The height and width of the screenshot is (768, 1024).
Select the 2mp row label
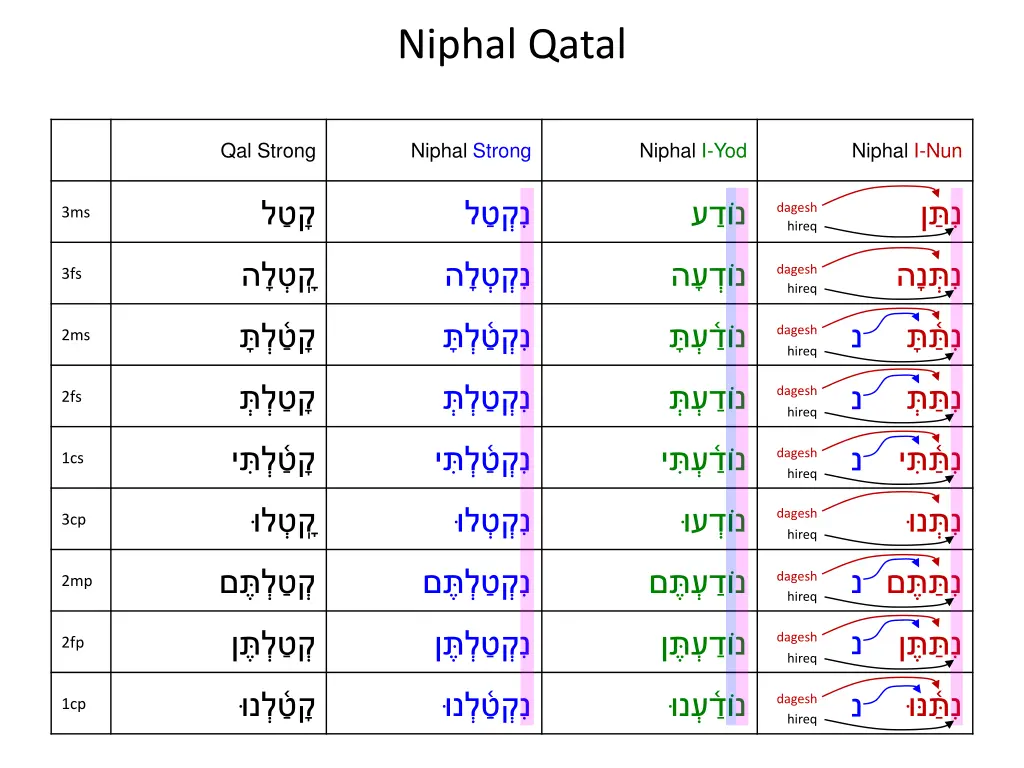[x=76, y=581]
